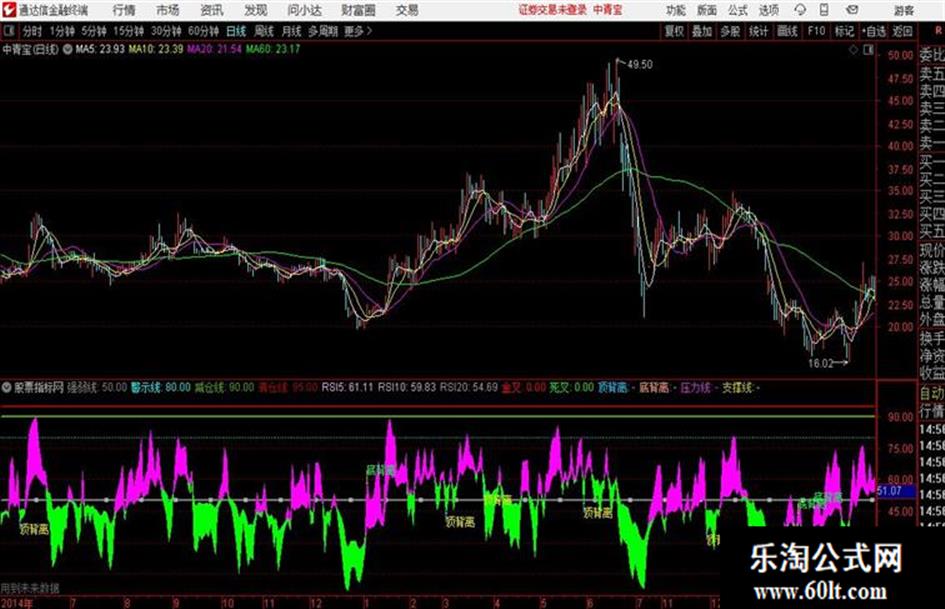Click the 多股 multi-stock button
This screenshot has width=945, height=609.
(x=730, y=31)
